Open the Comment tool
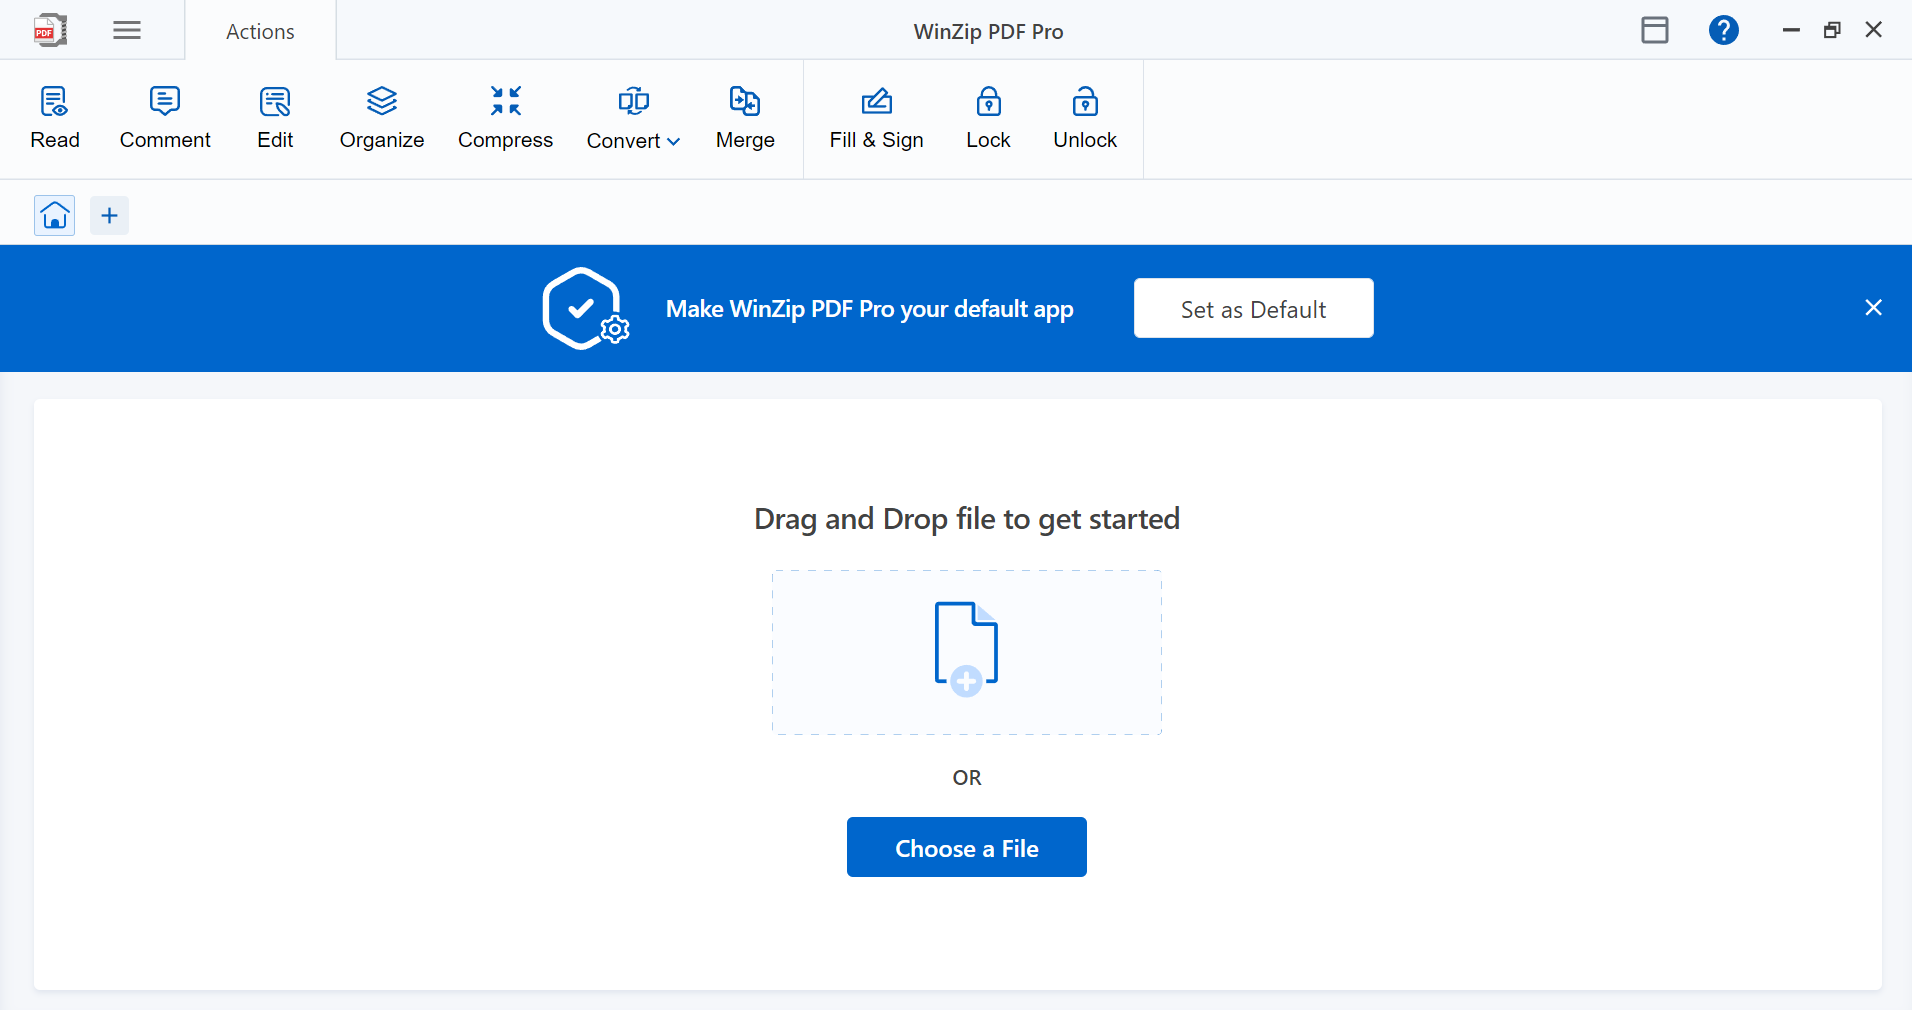1912x1010 pixels. [165, 117]
